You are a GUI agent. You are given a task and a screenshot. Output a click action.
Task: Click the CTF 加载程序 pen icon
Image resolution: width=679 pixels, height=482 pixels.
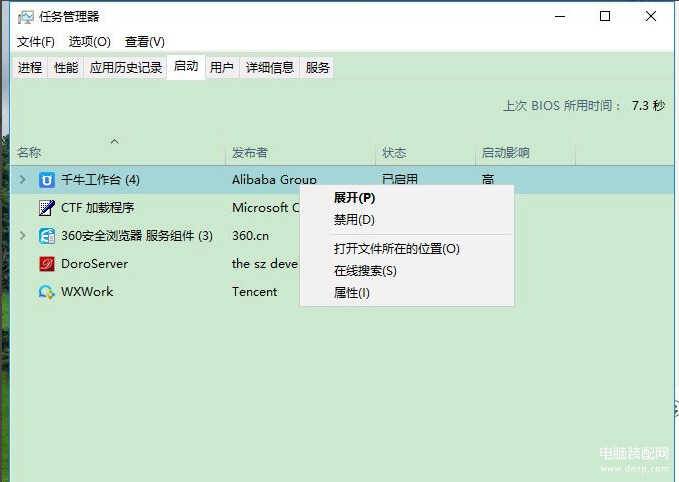coord(47,208)
